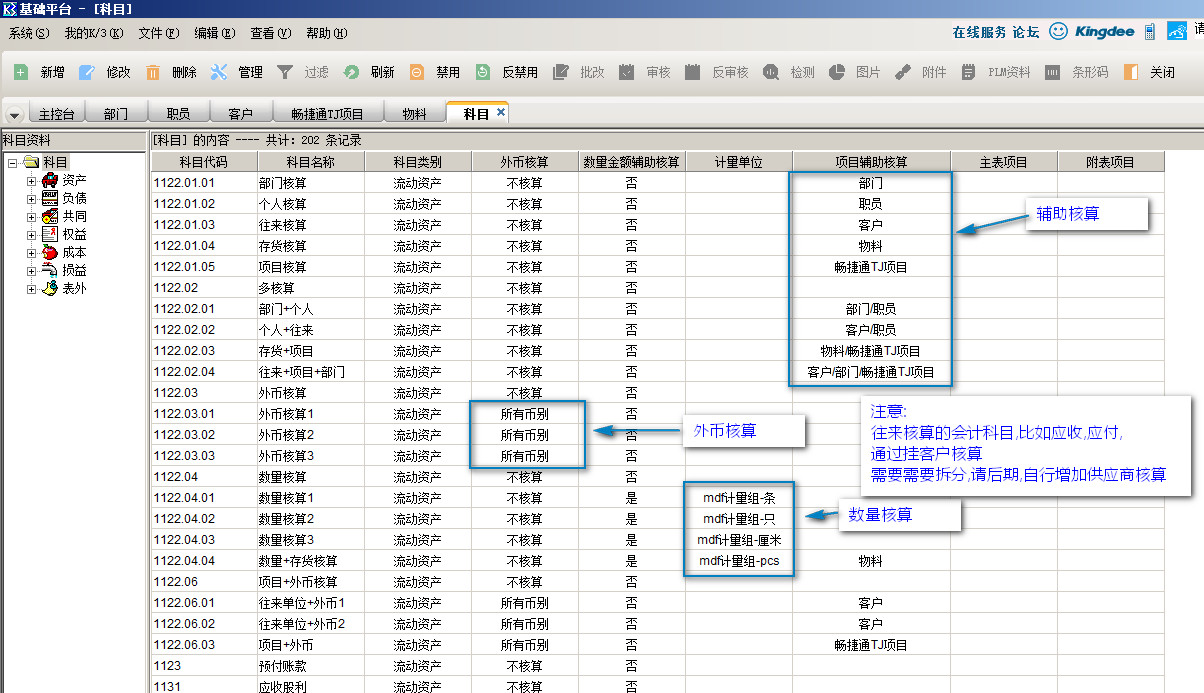Screen dimensions: 1204x693
Task: Click the 刷新 (Refresh) toolbar icon
Action: [351, 72]
